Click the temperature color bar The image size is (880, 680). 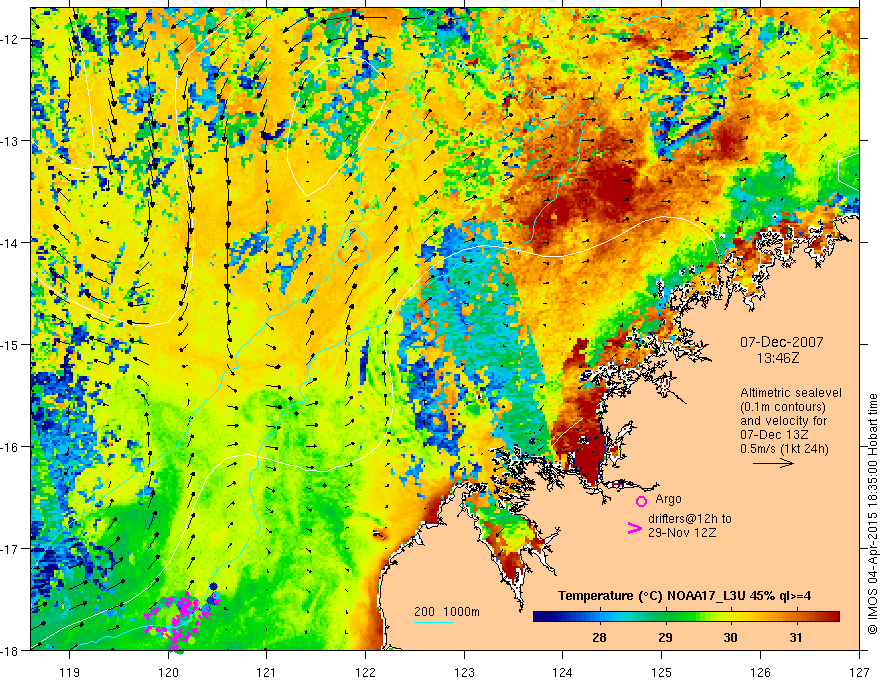tap(686, 616)
